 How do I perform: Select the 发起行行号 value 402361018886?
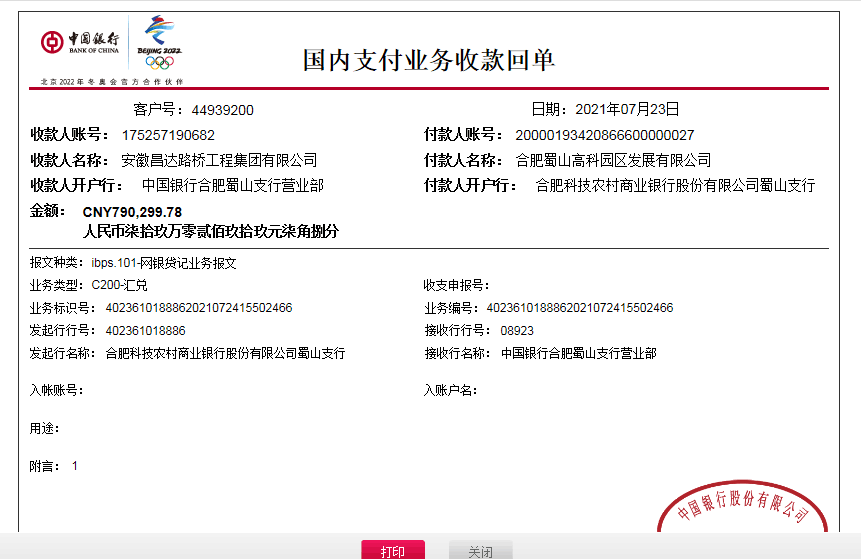pos(145,330)
